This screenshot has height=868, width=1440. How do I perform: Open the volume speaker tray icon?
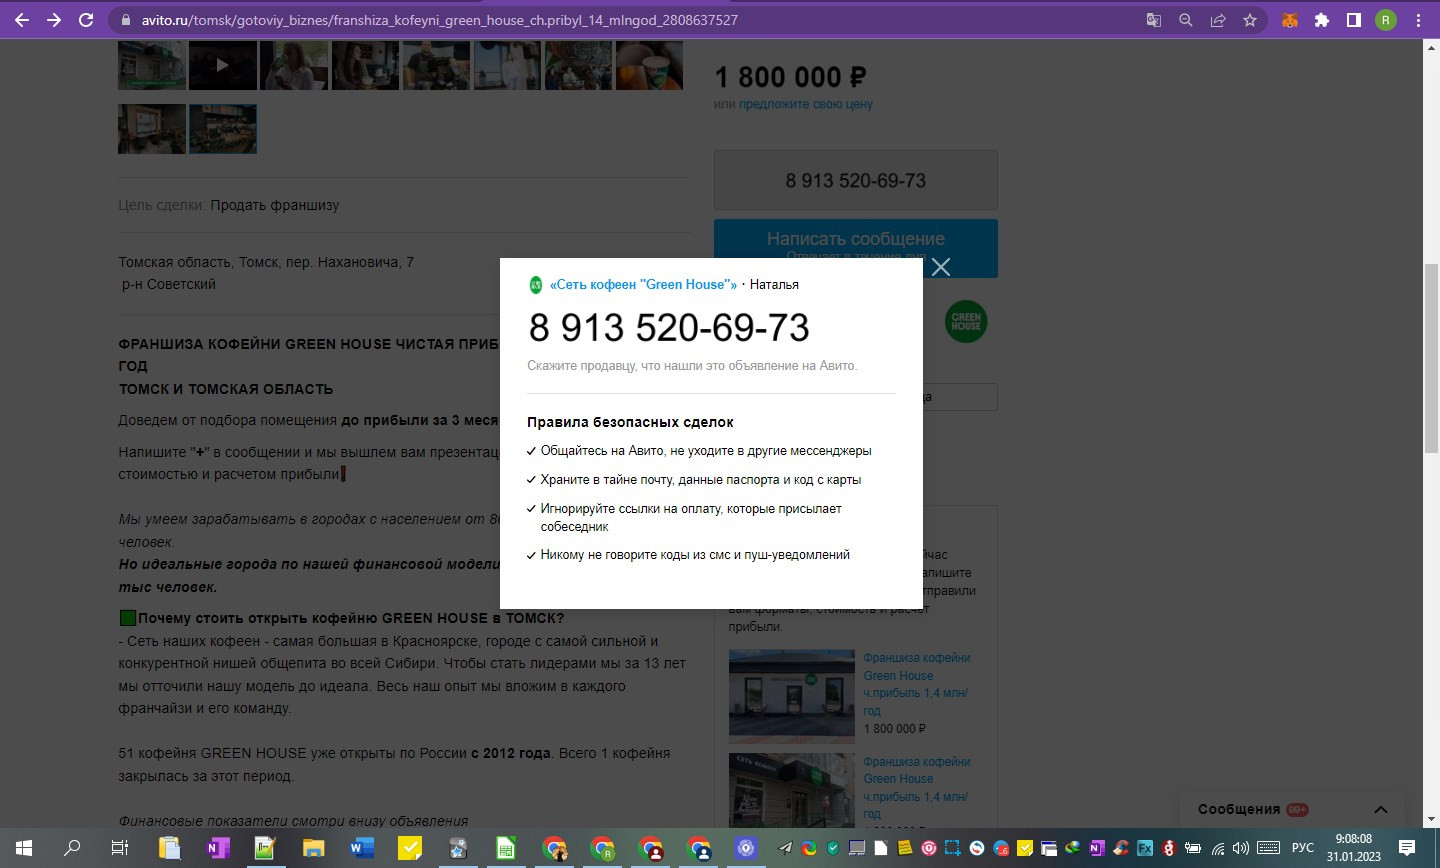pos(1241,848)
